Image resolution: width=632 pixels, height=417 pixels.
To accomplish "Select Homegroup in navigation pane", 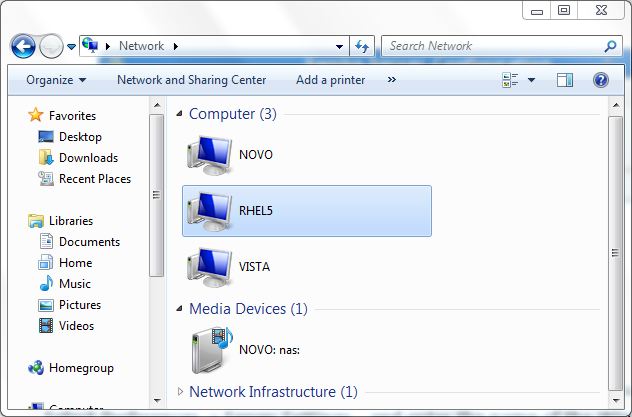I will [x=81, y=368].
